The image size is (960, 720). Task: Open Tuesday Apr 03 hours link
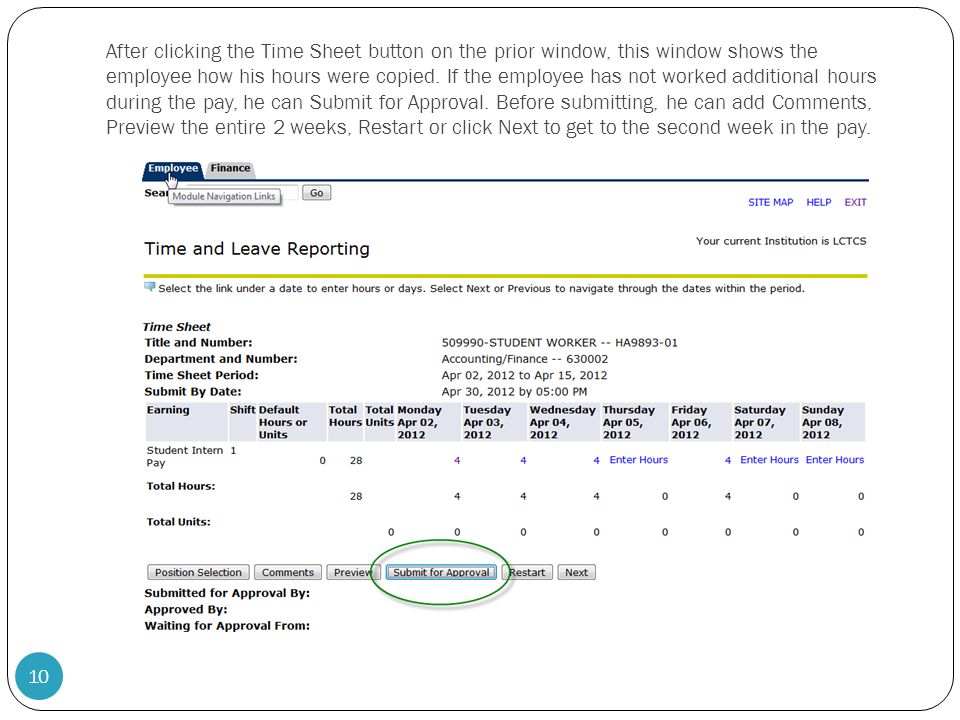[523, 460]
